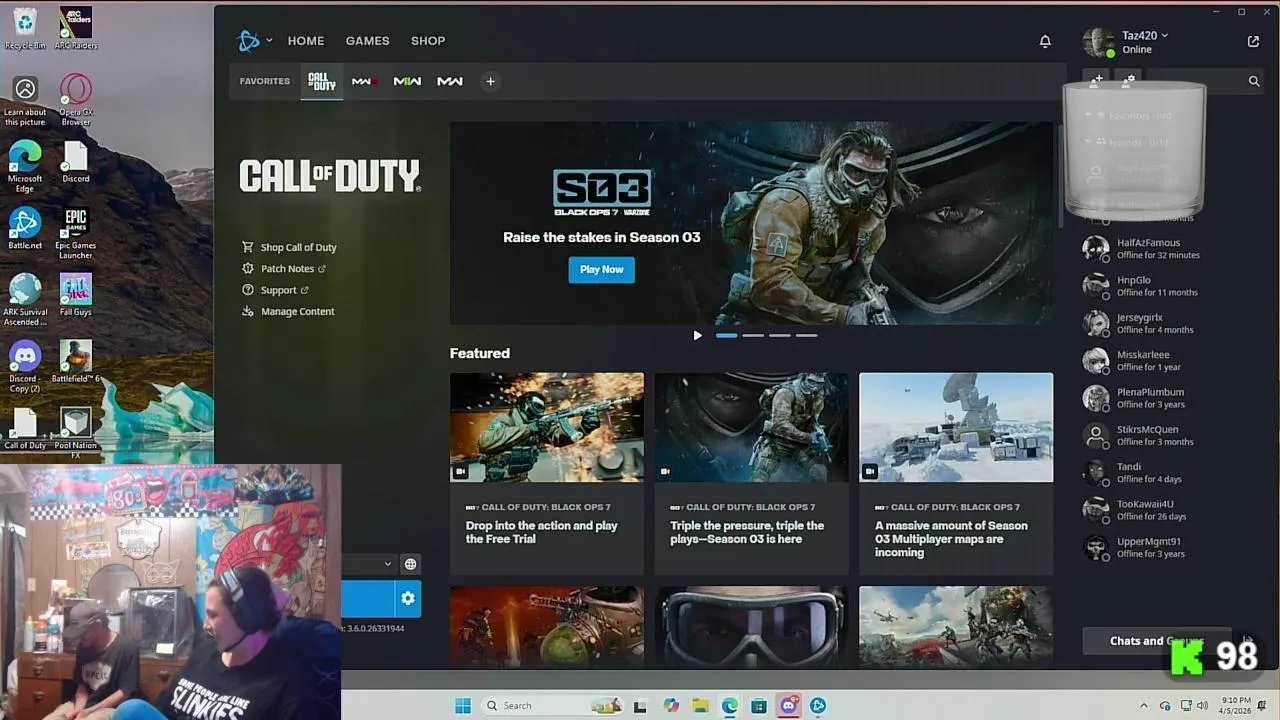
Task: Click the pop-out social window icon
Action: point(1253,41)
